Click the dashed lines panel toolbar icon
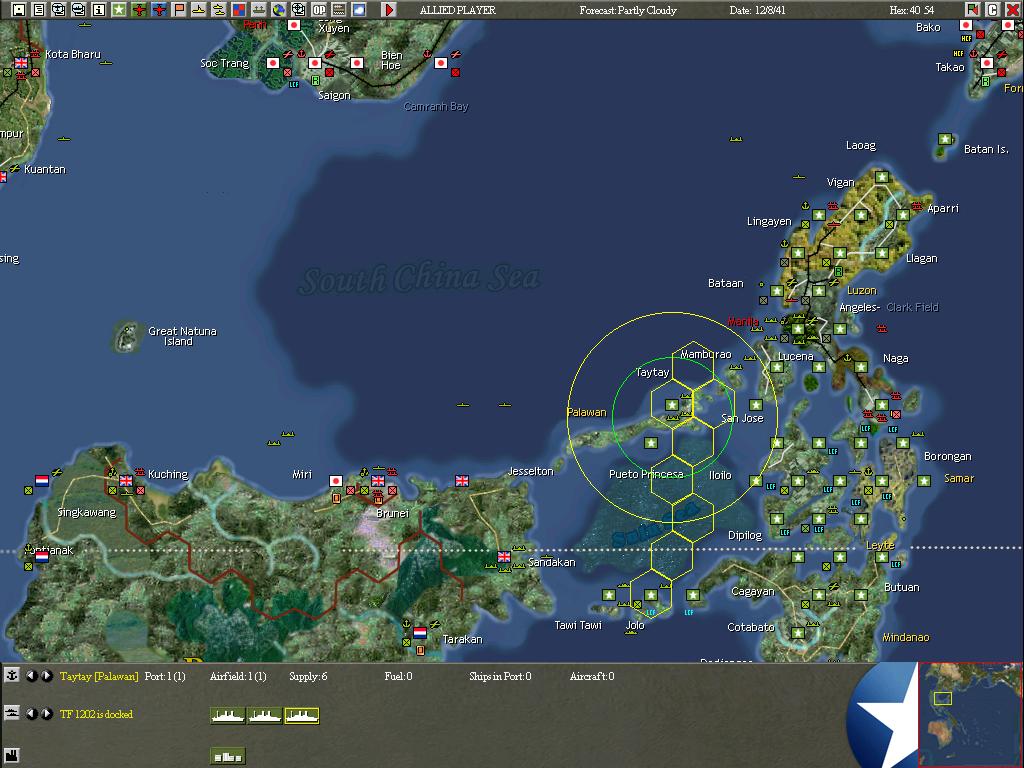Image resolution: width=1024 pixels, height=768 pixels. pyautogui.click(x=339, y=9)
